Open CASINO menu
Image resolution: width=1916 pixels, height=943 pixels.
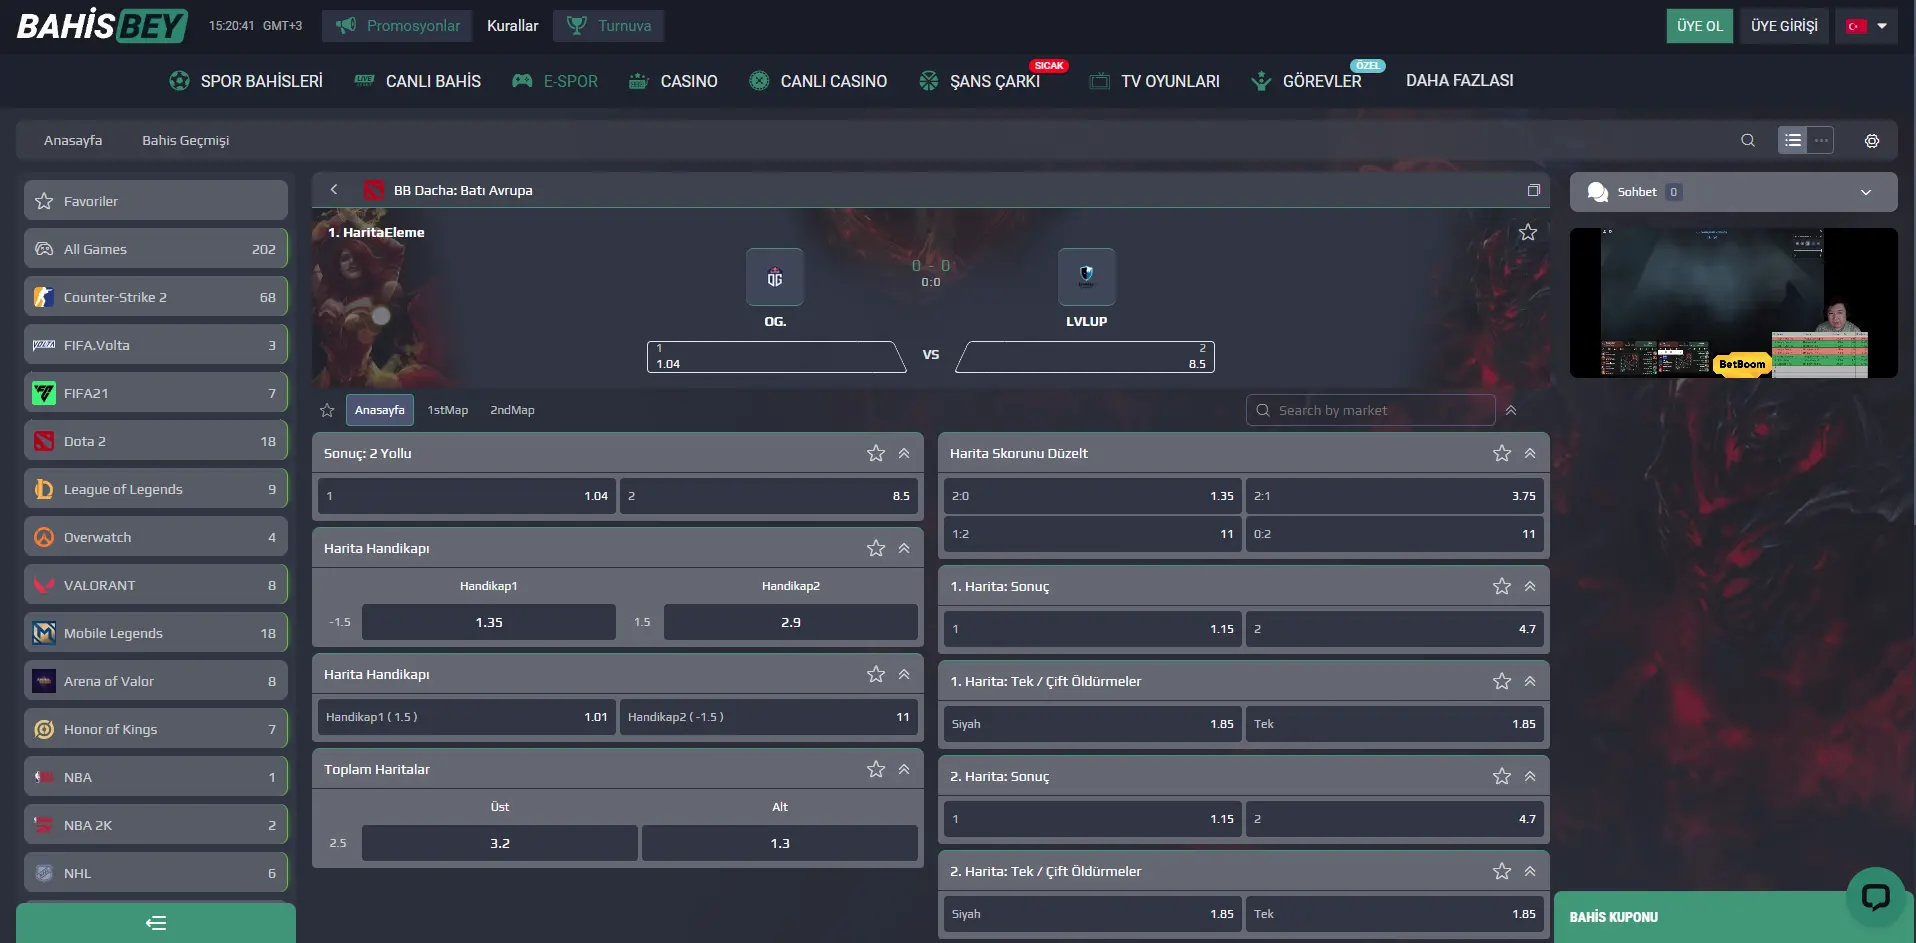(x=673, y=81)
